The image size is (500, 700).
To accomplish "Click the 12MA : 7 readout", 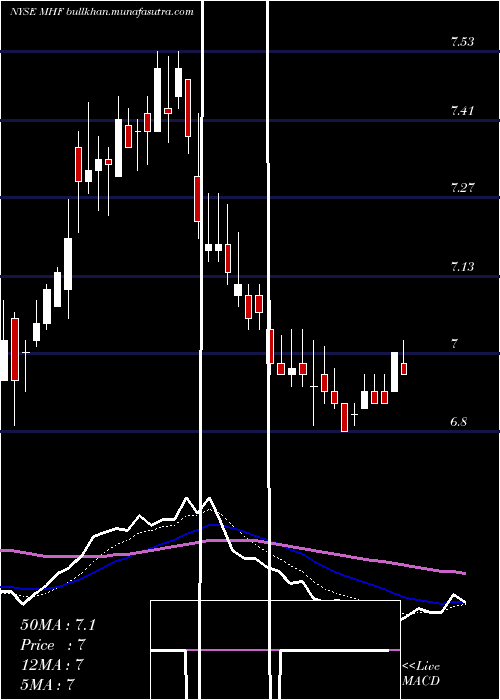I will coord(52,665).
